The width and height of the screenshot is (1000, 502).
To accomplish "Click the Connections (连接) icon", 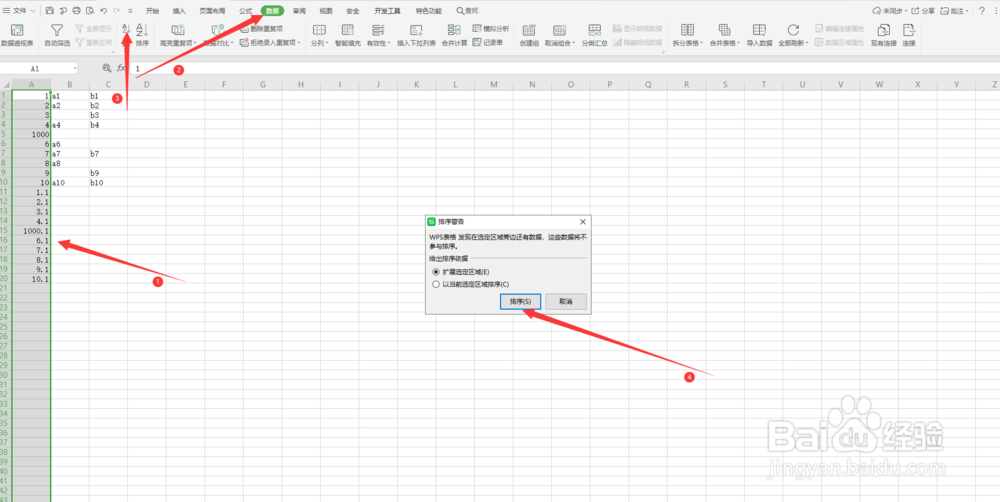I will (x=909, y=30).
